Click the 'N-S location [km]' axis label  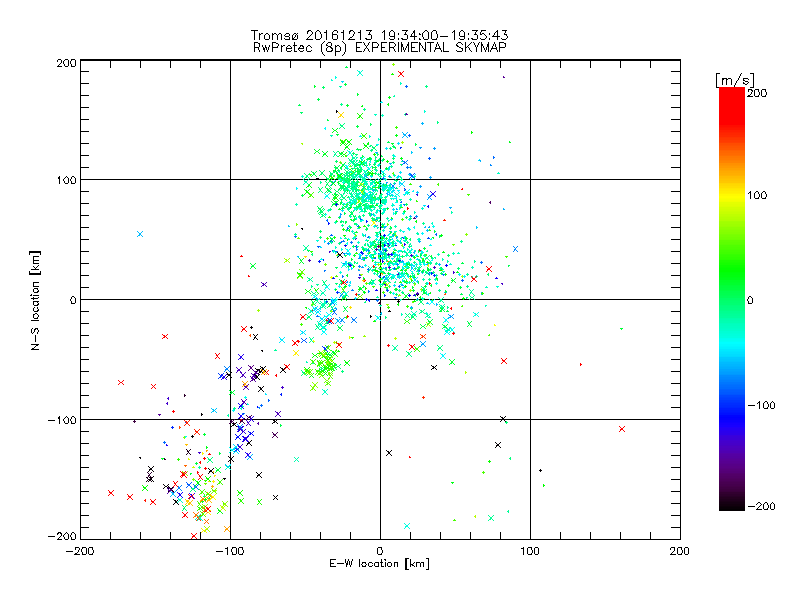click(35, 300)
